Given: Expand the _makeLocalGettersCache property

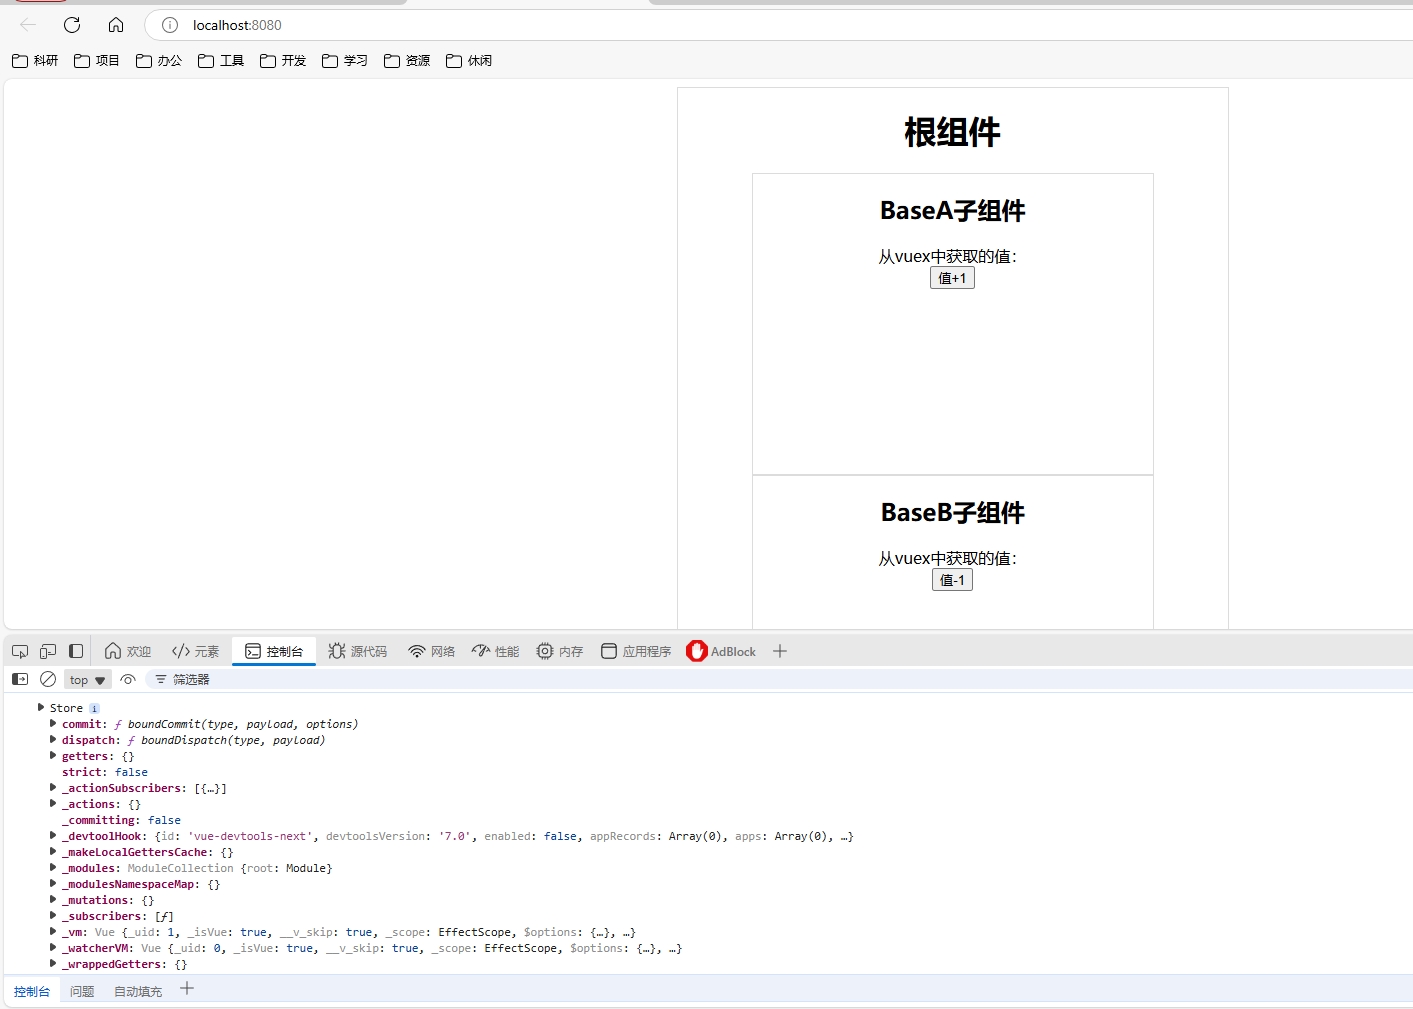Looking at the screenshot, I should [53, 851].
